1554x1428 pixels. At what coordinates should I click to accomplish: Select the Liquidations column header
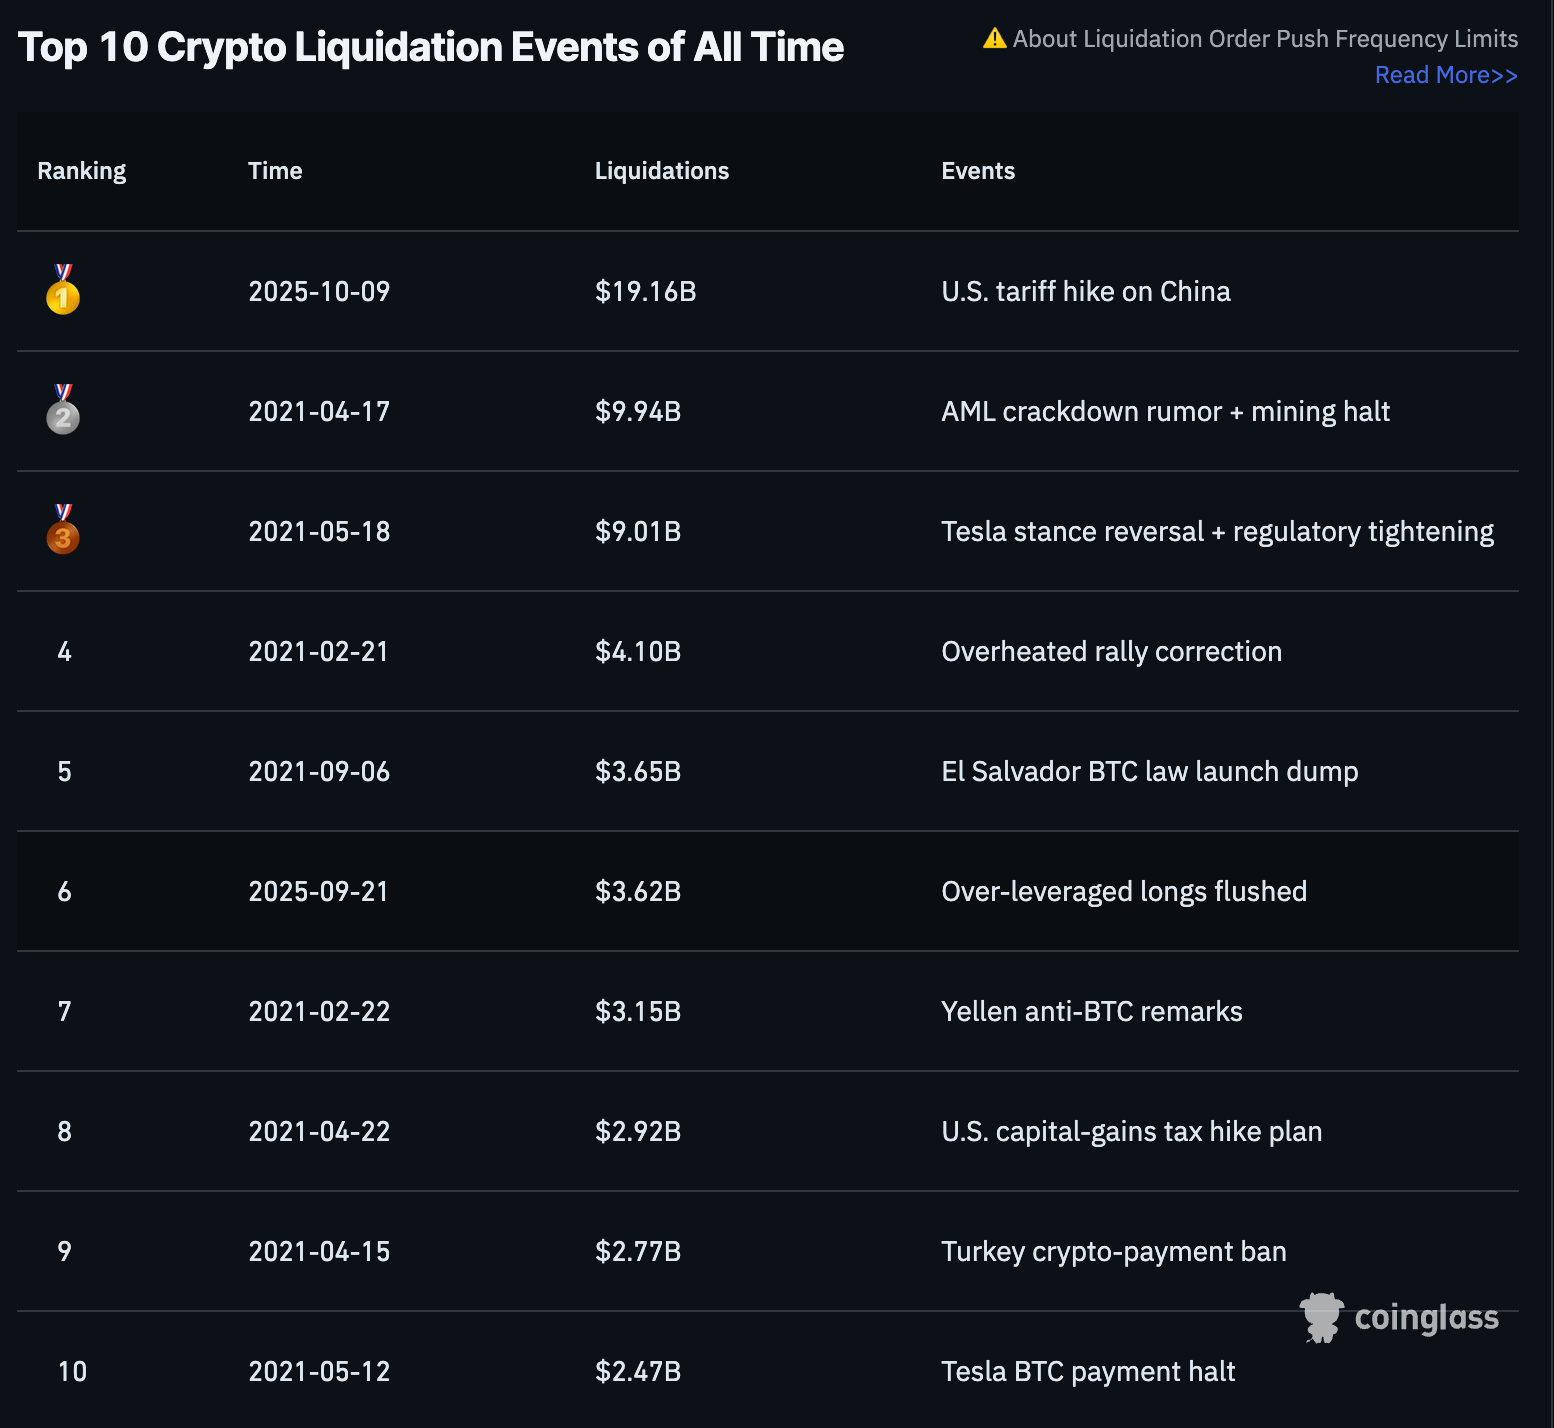[662, 171]
